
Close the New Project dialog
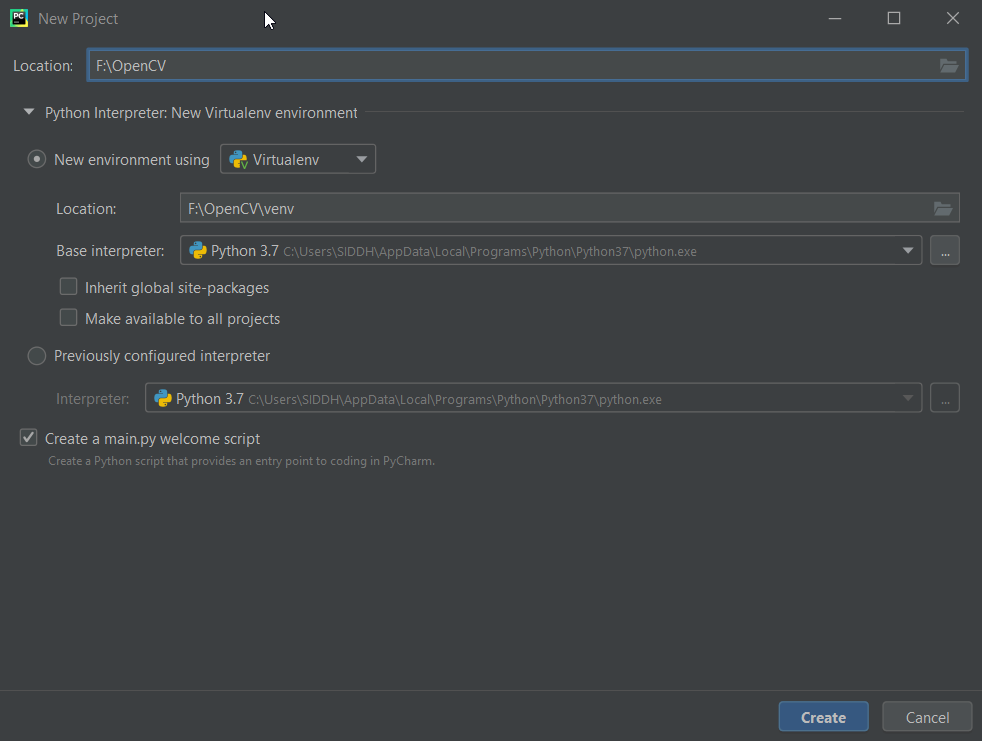(x=953, y=18)
